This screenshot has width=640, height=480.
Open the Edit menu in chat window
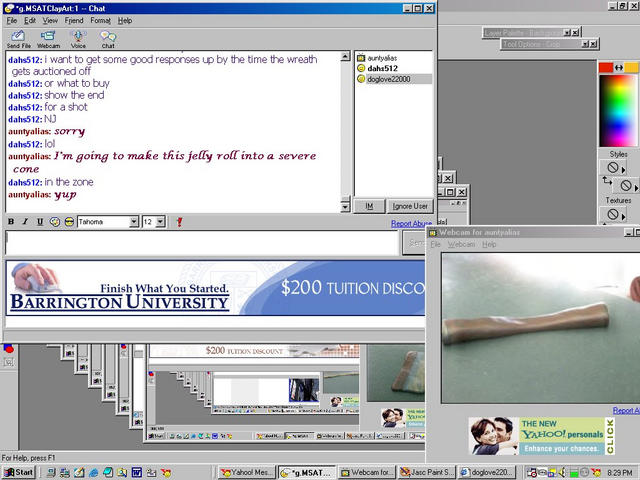(29, 20)
